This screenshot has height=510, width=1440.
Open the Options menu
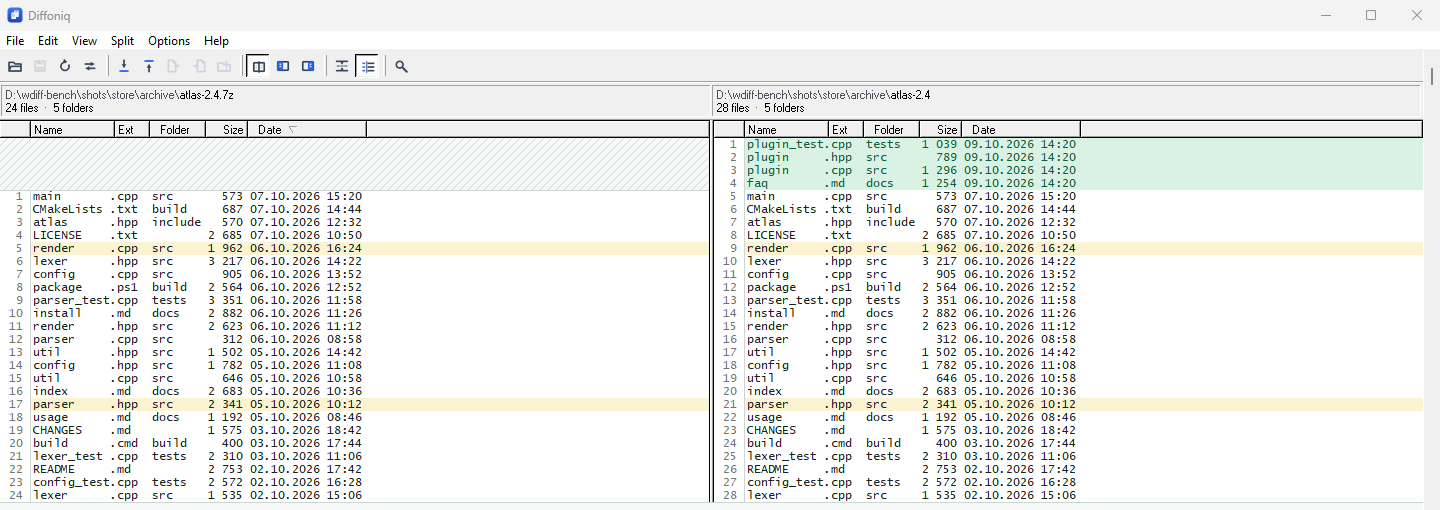tap(169, 41)
